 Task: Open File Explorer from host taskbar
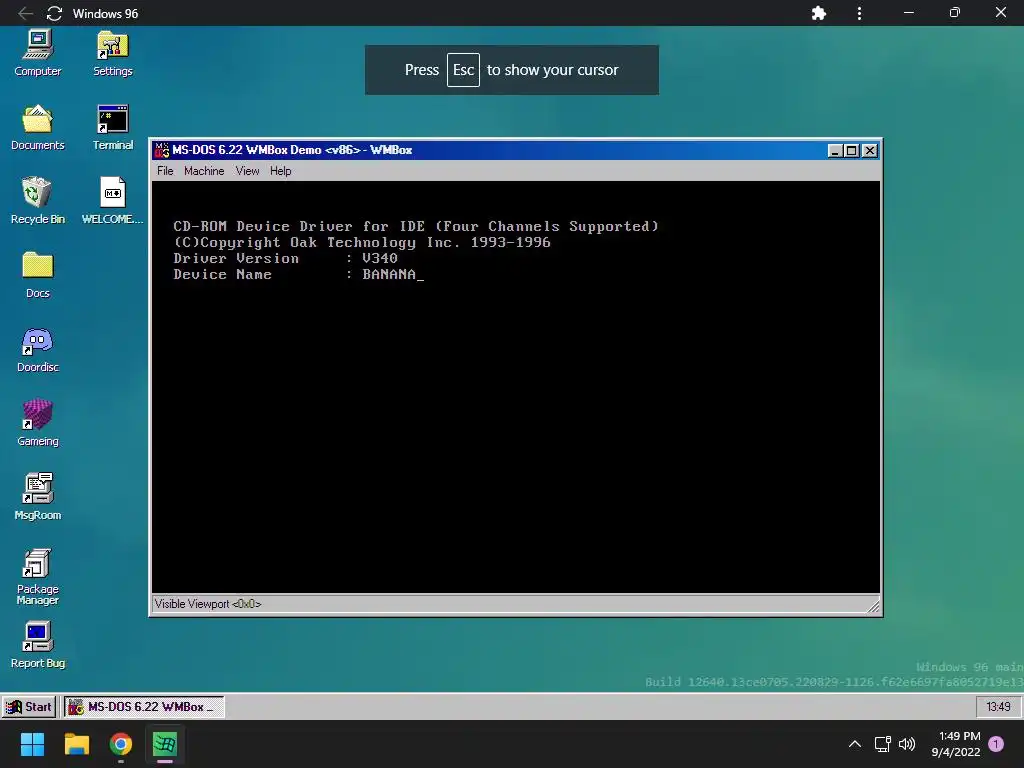point(76,744)
